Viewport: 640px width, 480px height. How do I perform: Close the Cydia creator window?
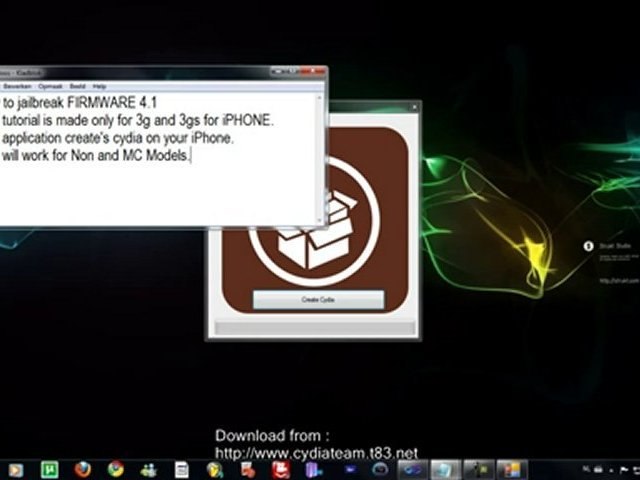click(414, 107)
